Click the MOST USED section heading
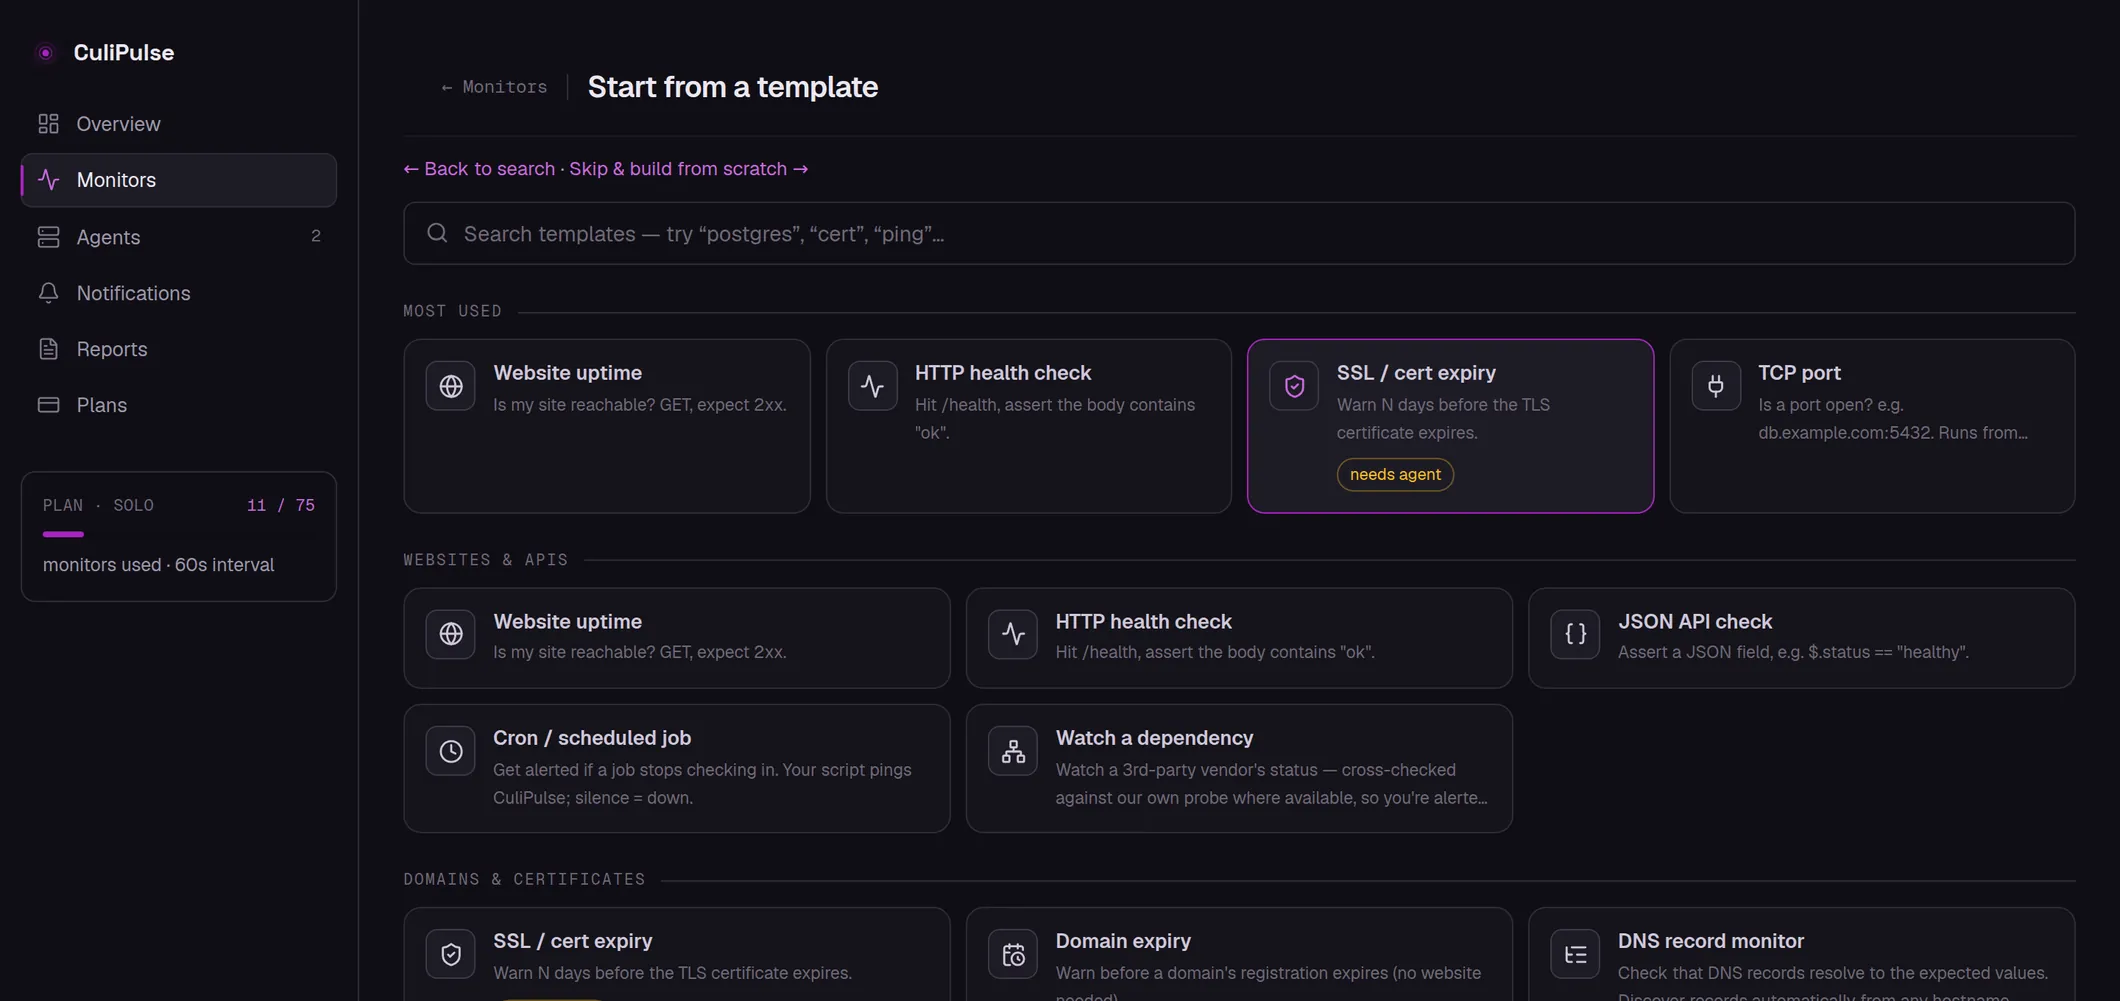 452,311
